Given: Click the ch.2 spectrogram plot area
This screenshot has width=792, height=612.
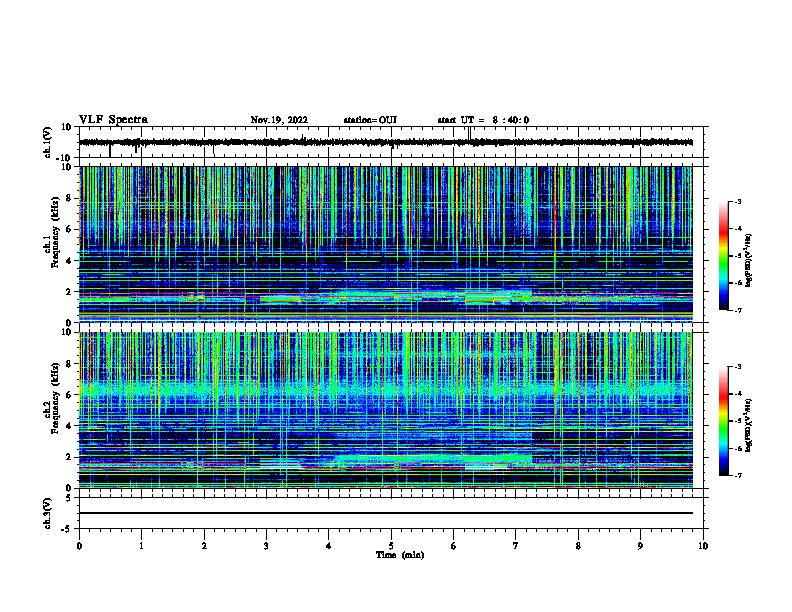Looking at the screenshot, I should tap(386, 410).
